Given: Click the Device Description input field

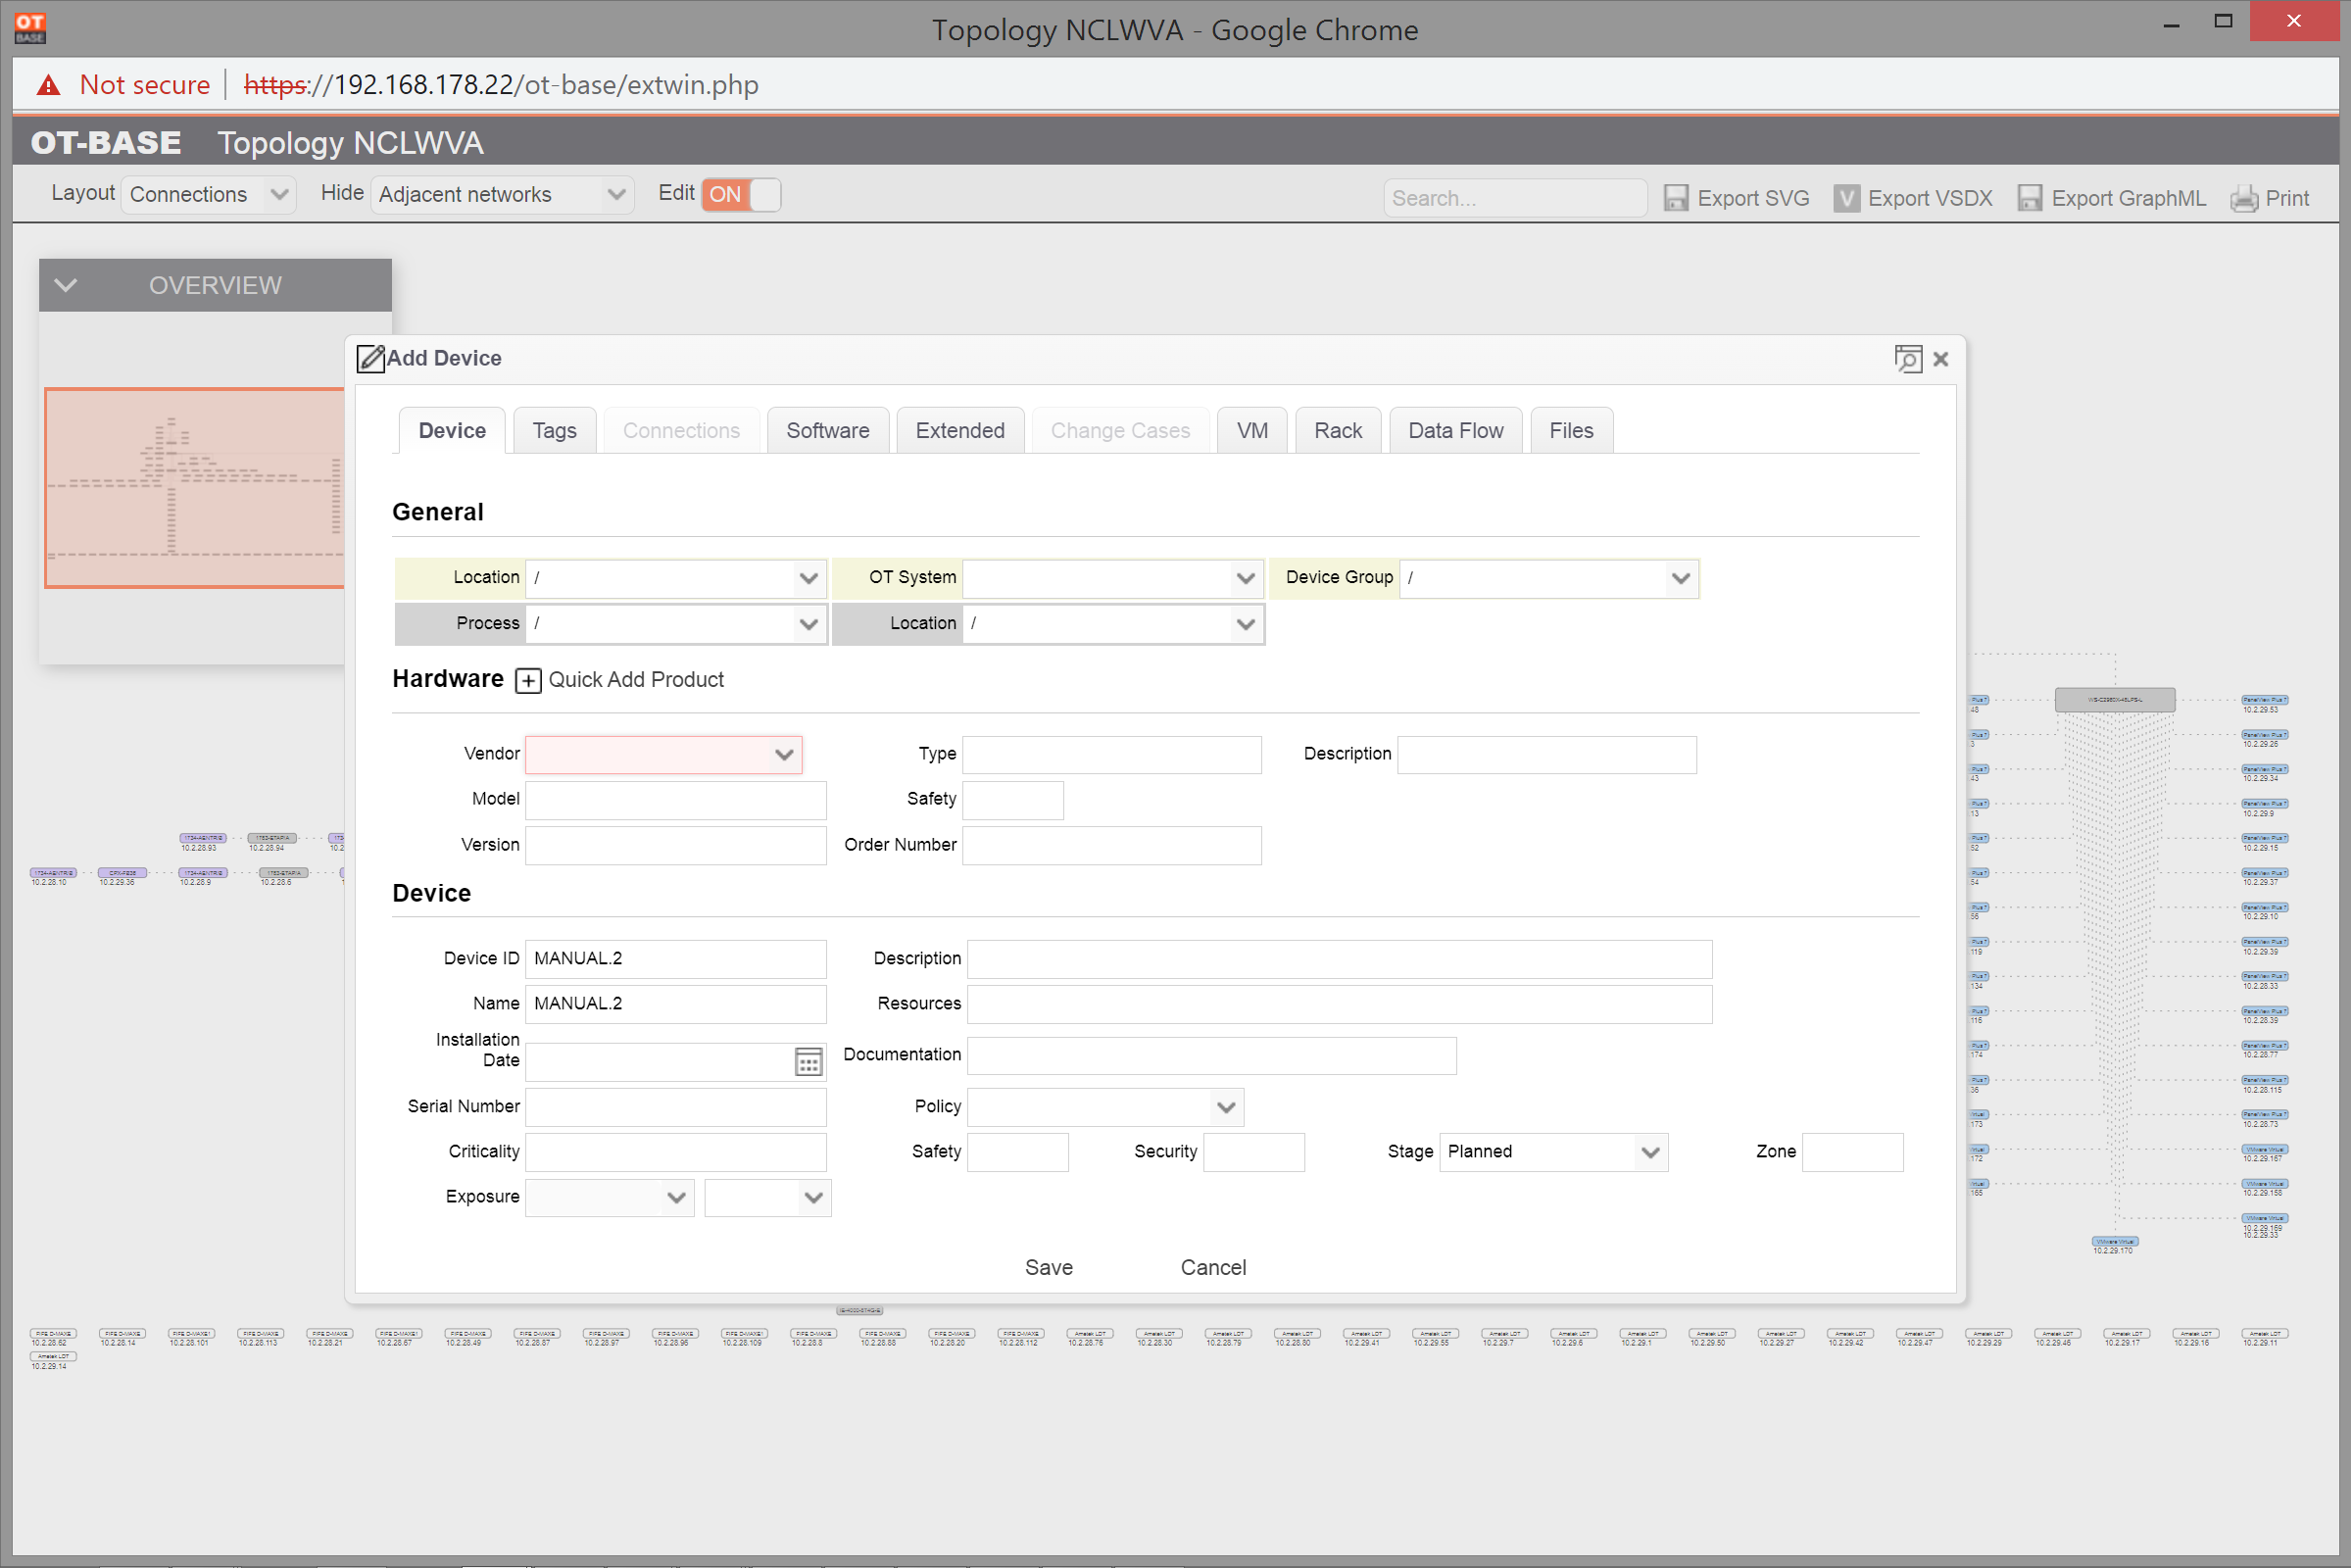Looking at the screenshot, I should point(1339,959).
